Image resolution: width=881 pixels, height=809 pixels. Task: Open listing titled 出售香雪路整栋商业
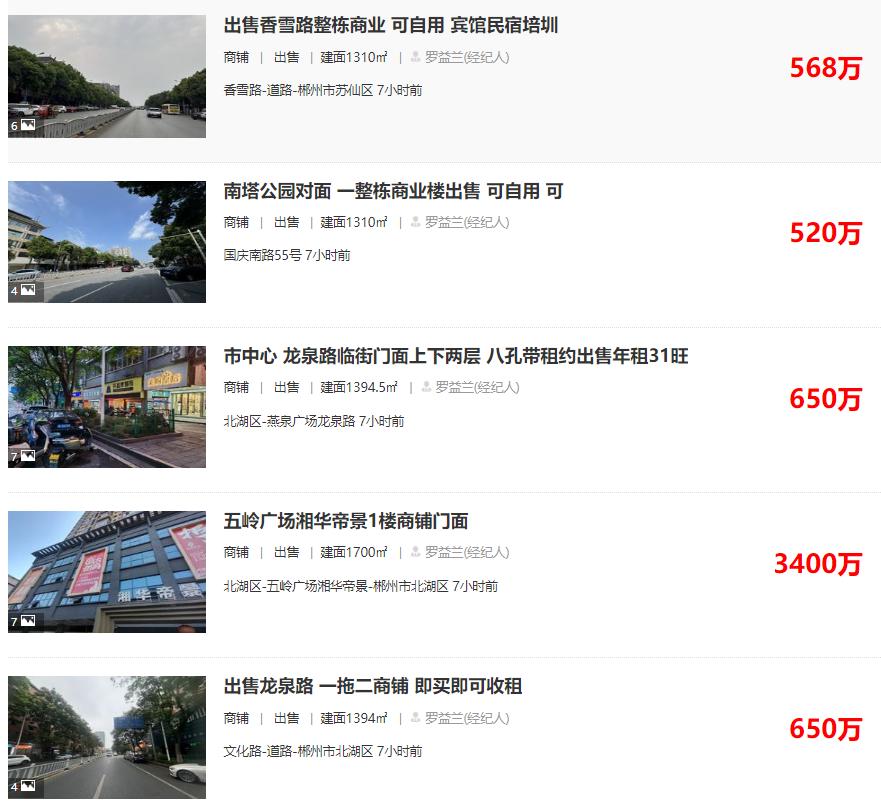pos(390,25)
